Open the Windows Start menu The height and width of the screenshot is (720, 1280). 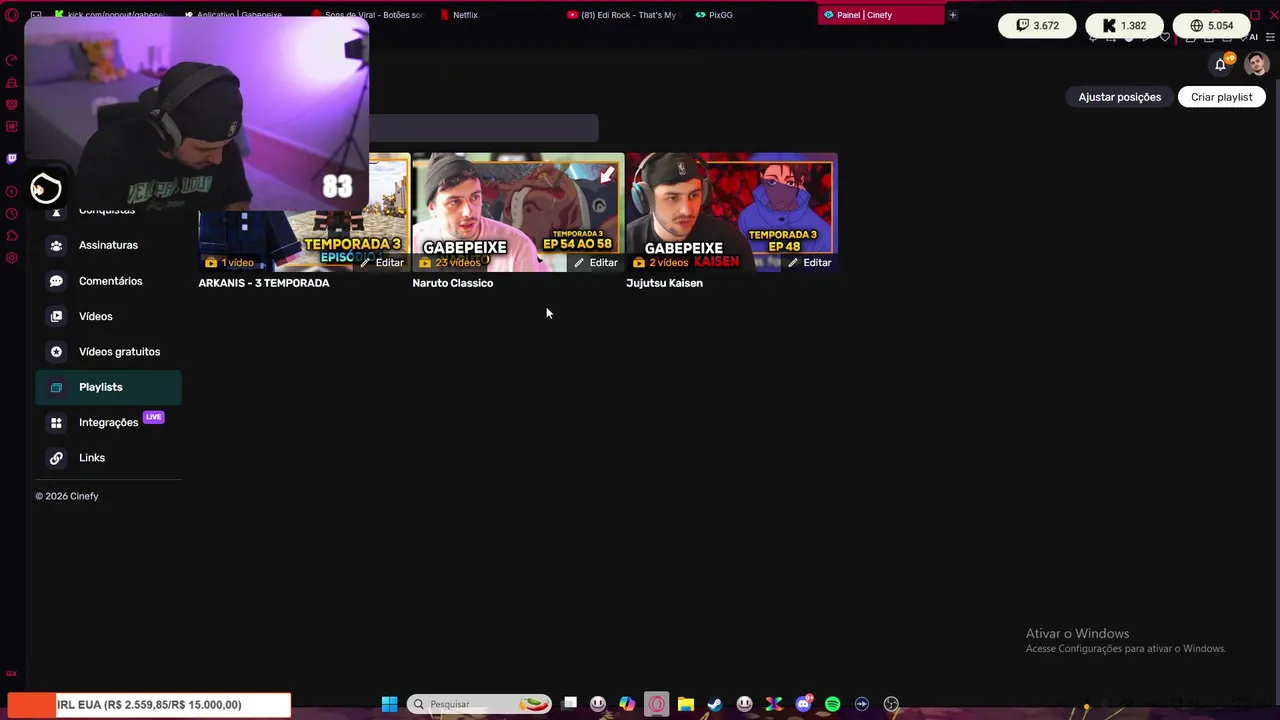tap(390, 704)
